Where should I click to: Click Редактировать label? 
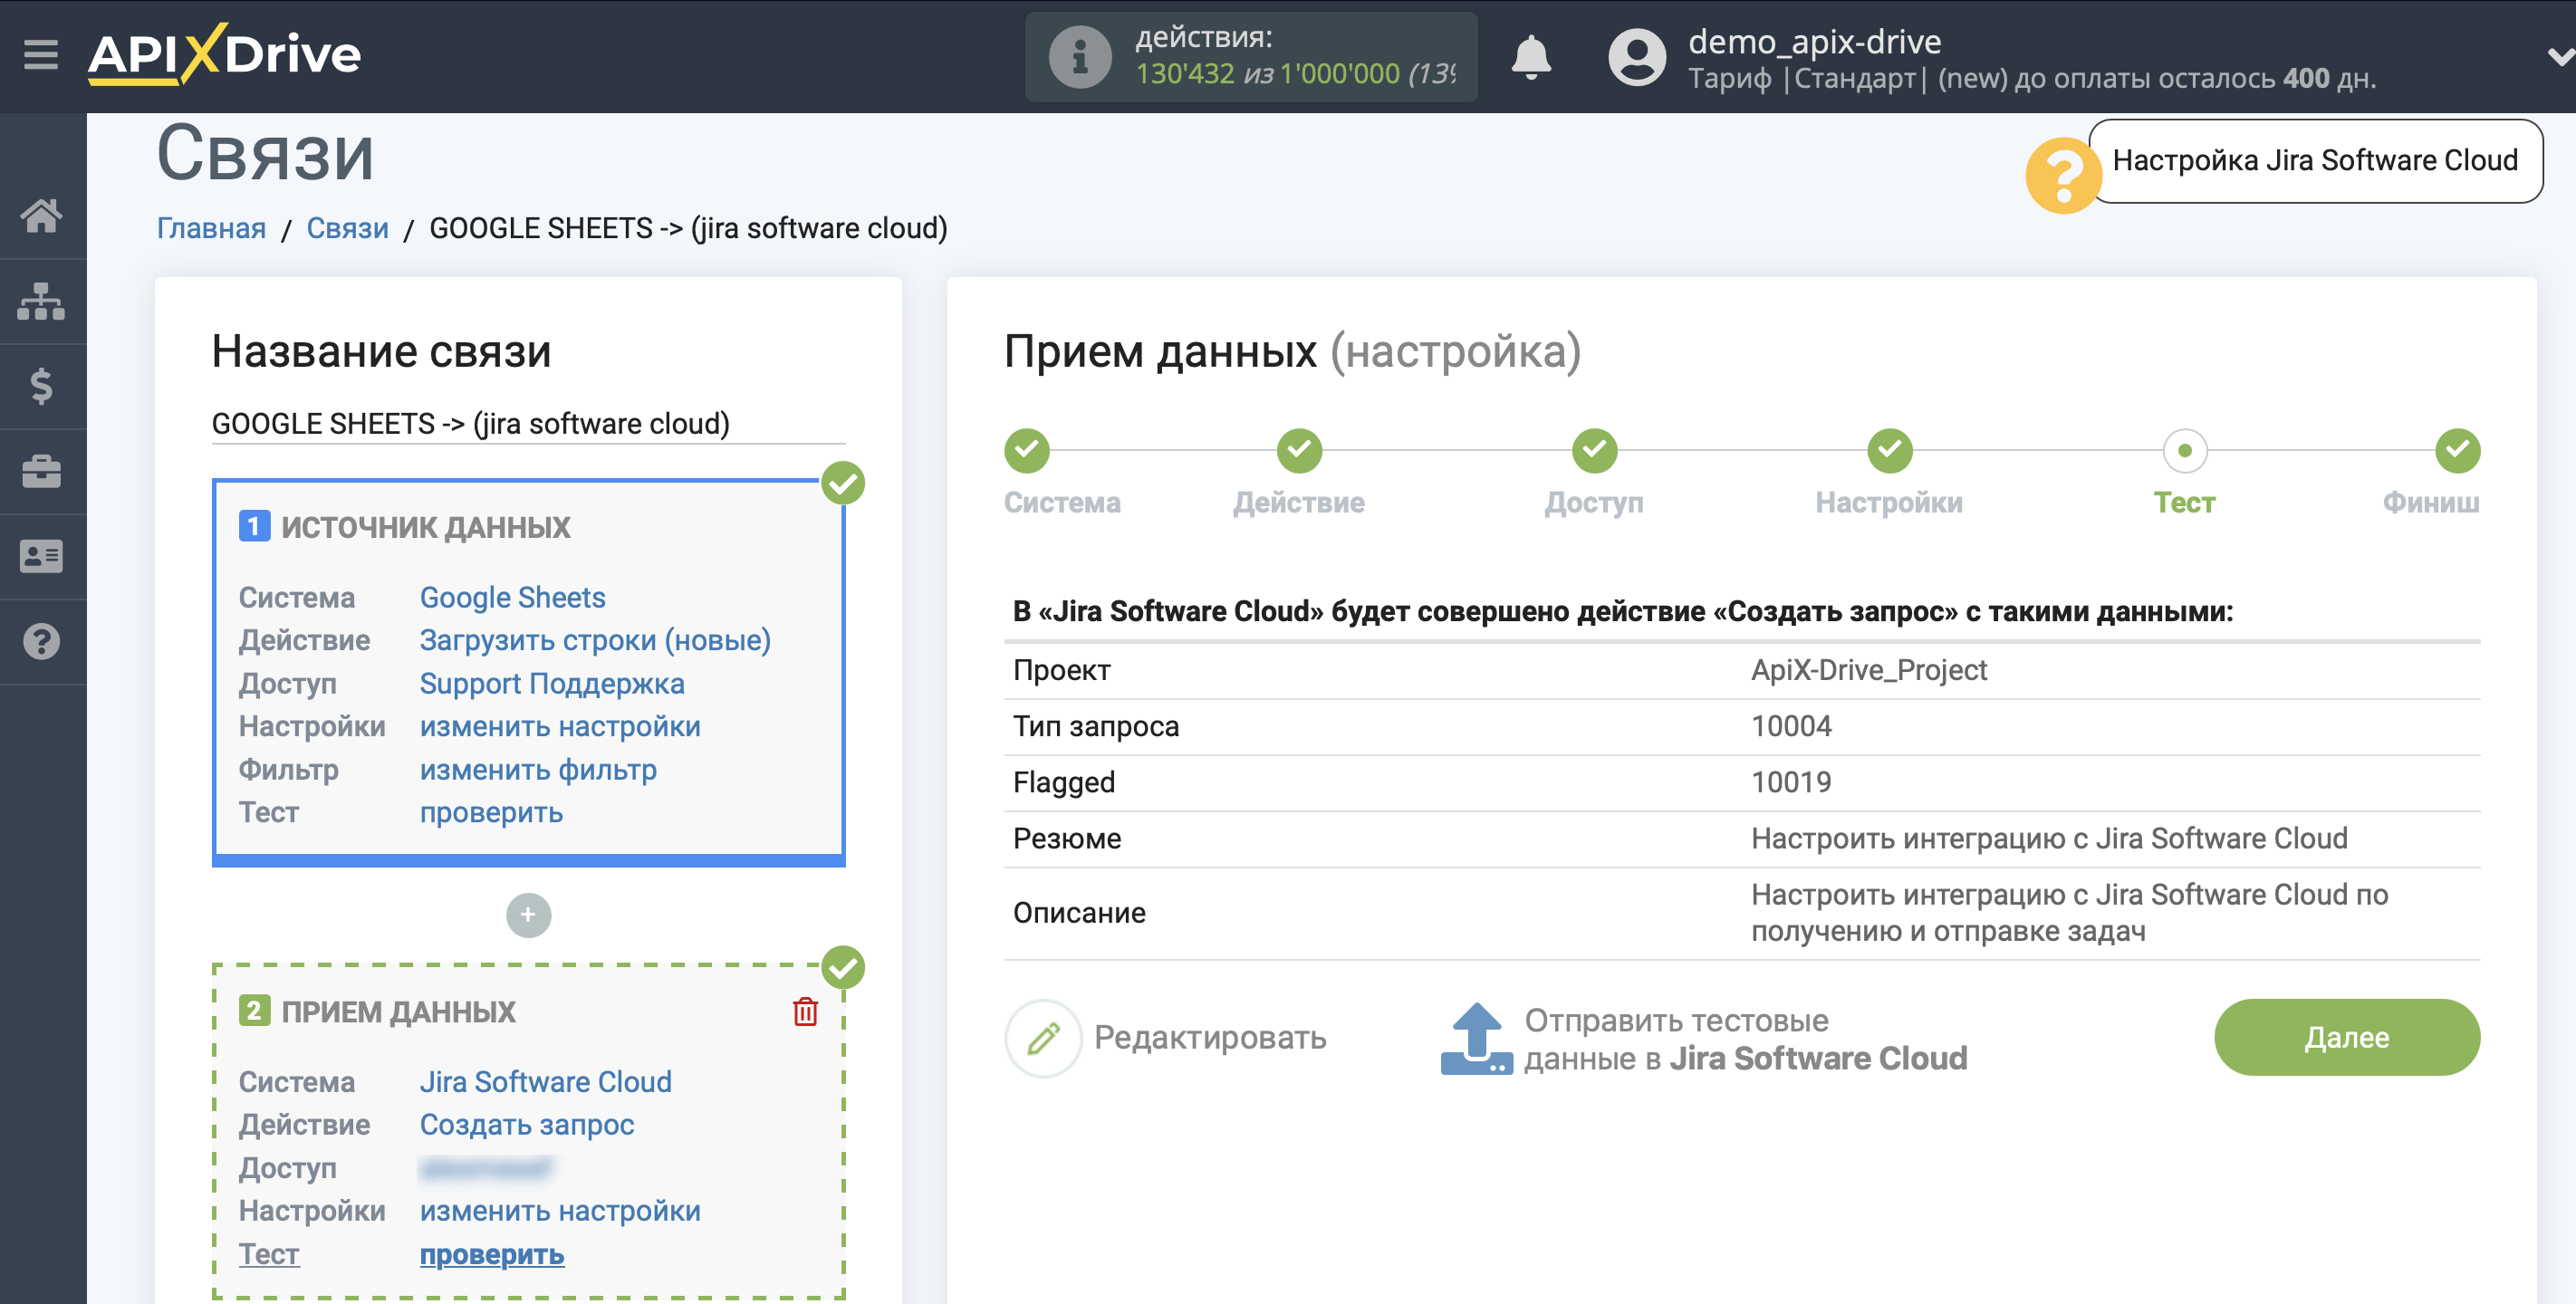(1210, 1037)
